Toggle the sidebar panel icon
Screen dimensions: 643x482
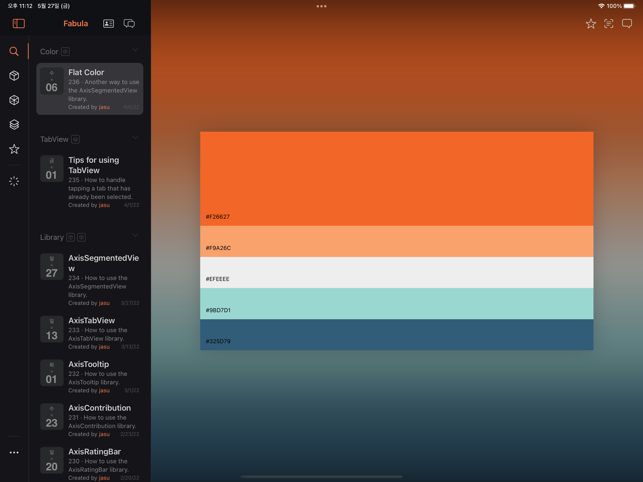pos(18,23)
